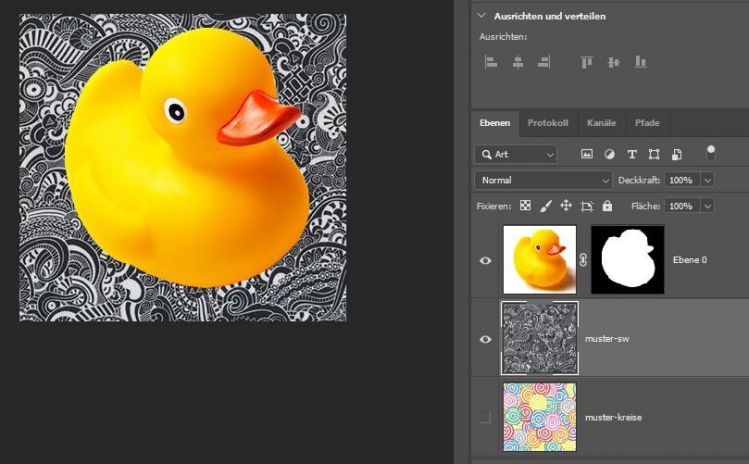This screenshot has width=749, height=464.
Task: Switch to the Ebenen tab
Action: point(495,123)
